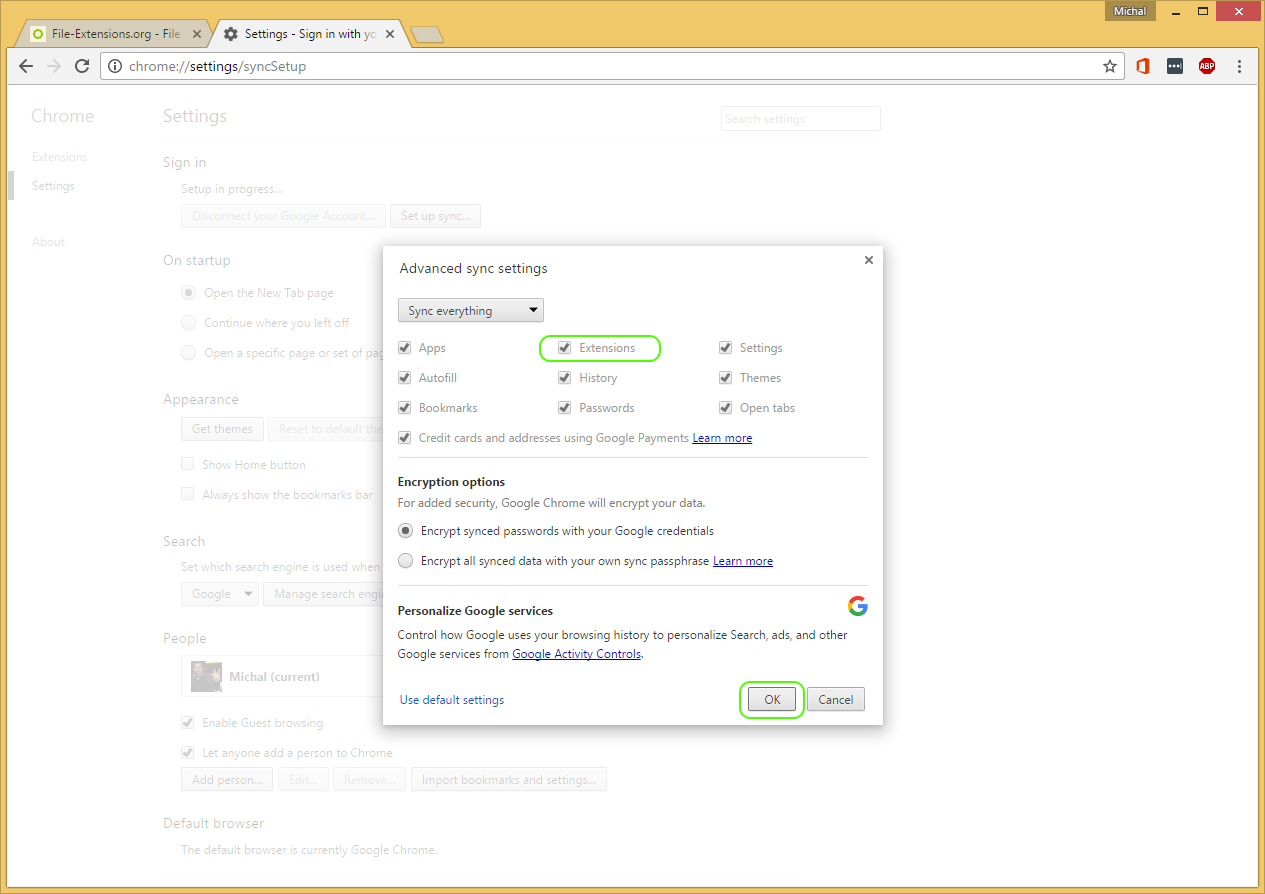
Task: Disable syncing of Themes
Action: click(x=725, y=377)
